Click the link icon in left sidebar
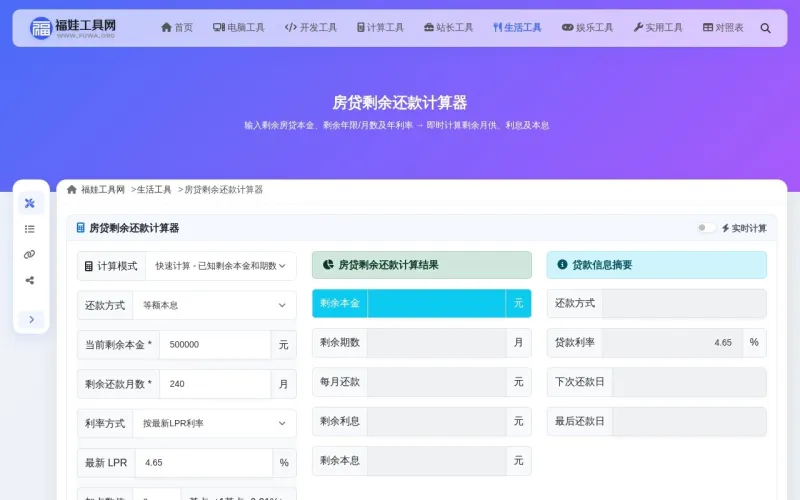Viewport: 800px width, 500px height. [30, 255]
